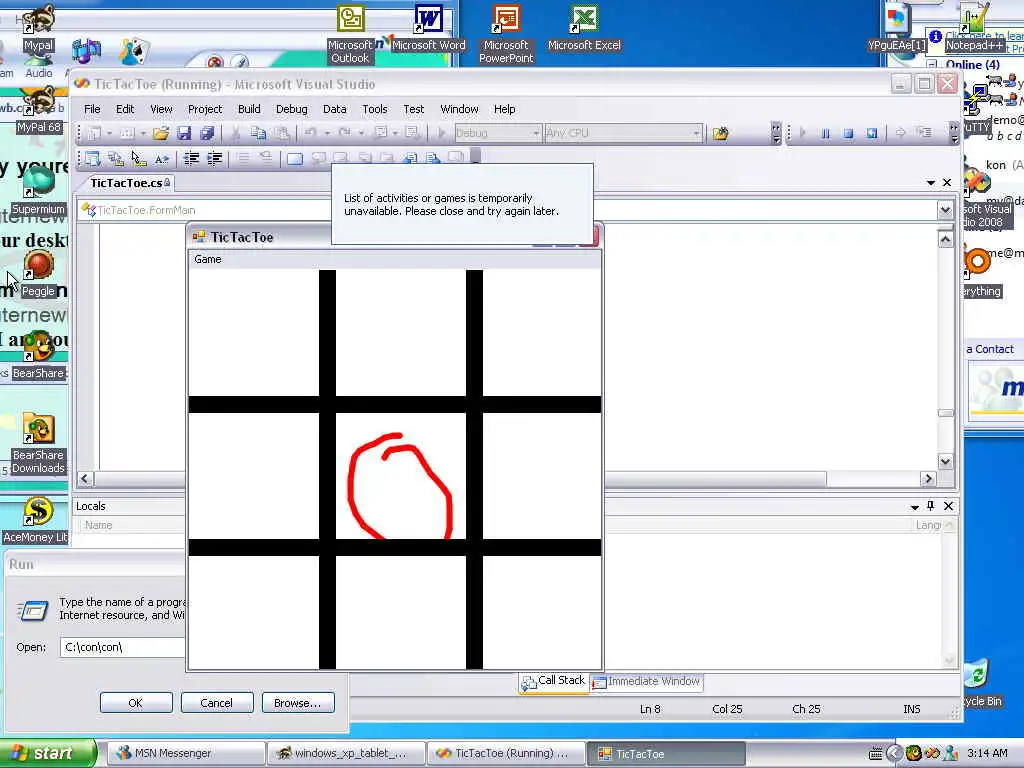Open Microsoft Excel desktop shortcut

[584, 27]
